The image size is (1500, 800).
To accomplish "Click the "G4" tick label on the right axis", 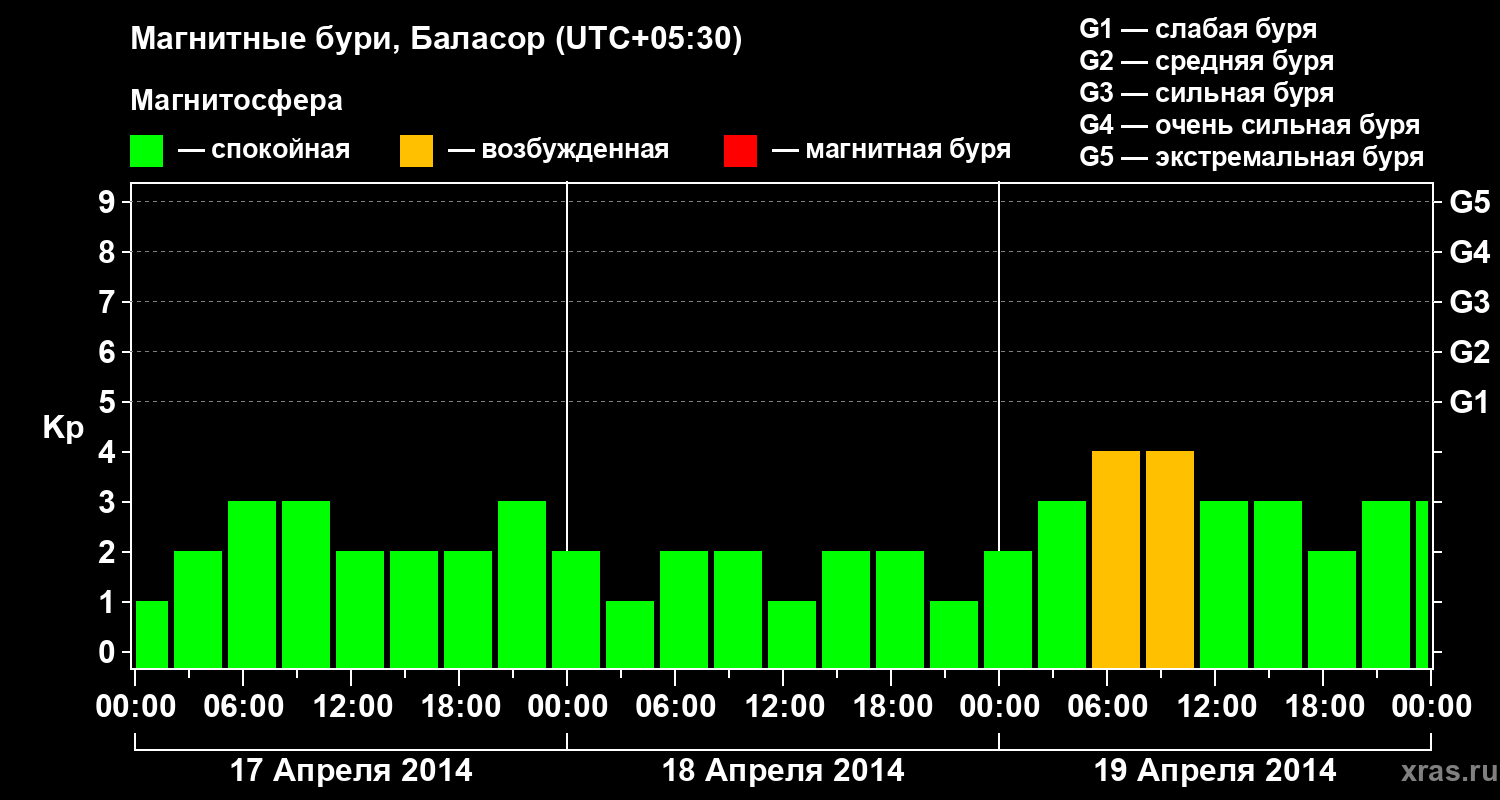I will (x=1469, y=252).
